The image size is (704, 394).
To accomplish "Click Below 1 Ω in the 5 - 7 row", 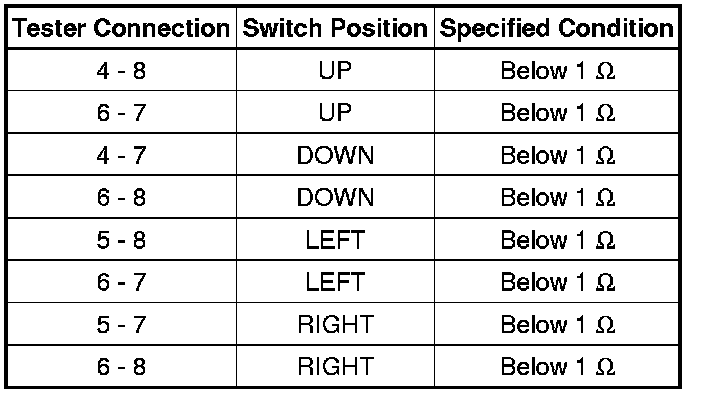I will coord(557,324).
